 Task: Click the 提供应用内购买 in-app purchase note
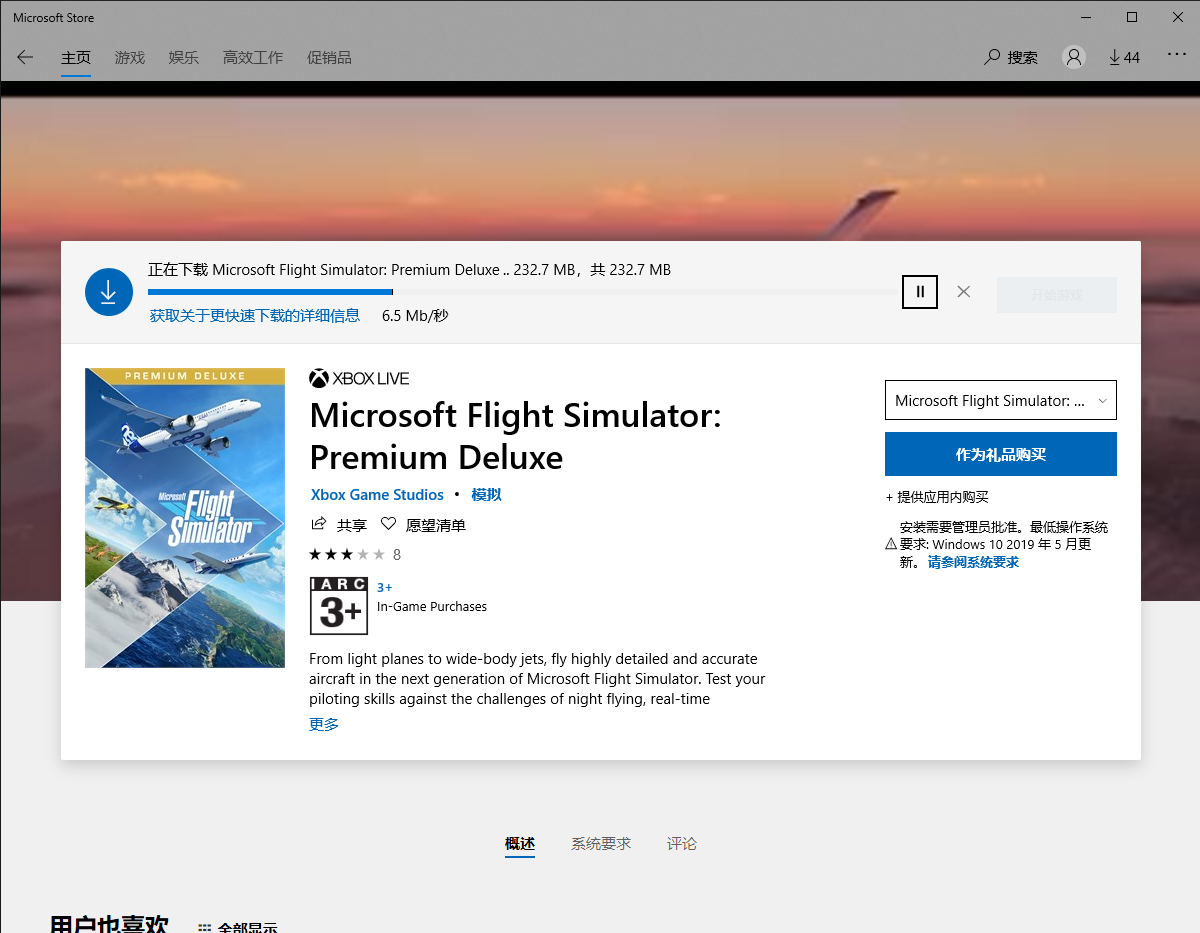[x=937, y=497]
